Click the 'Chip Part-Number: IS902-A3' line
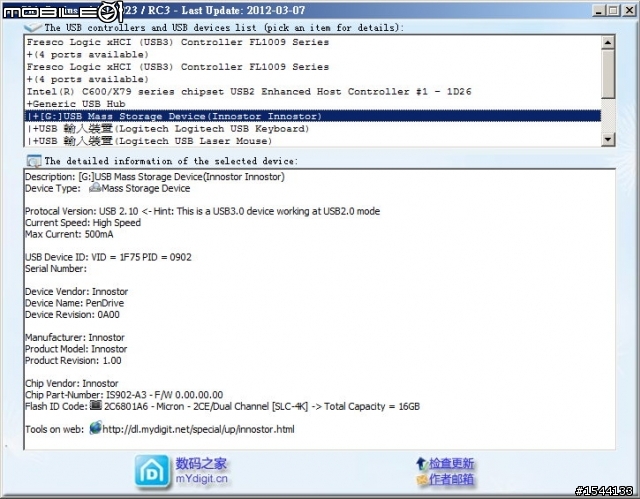Image resolution: width=640 pixels, height=499 pixels. tap(124, 395)
